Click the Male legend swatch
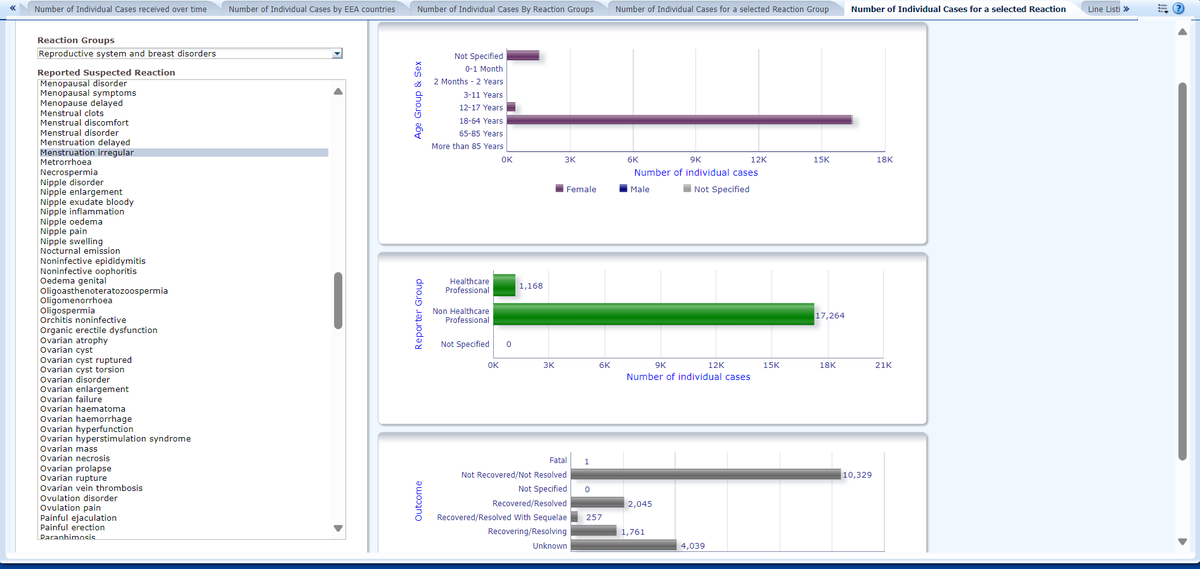 (x=624, y=189)
